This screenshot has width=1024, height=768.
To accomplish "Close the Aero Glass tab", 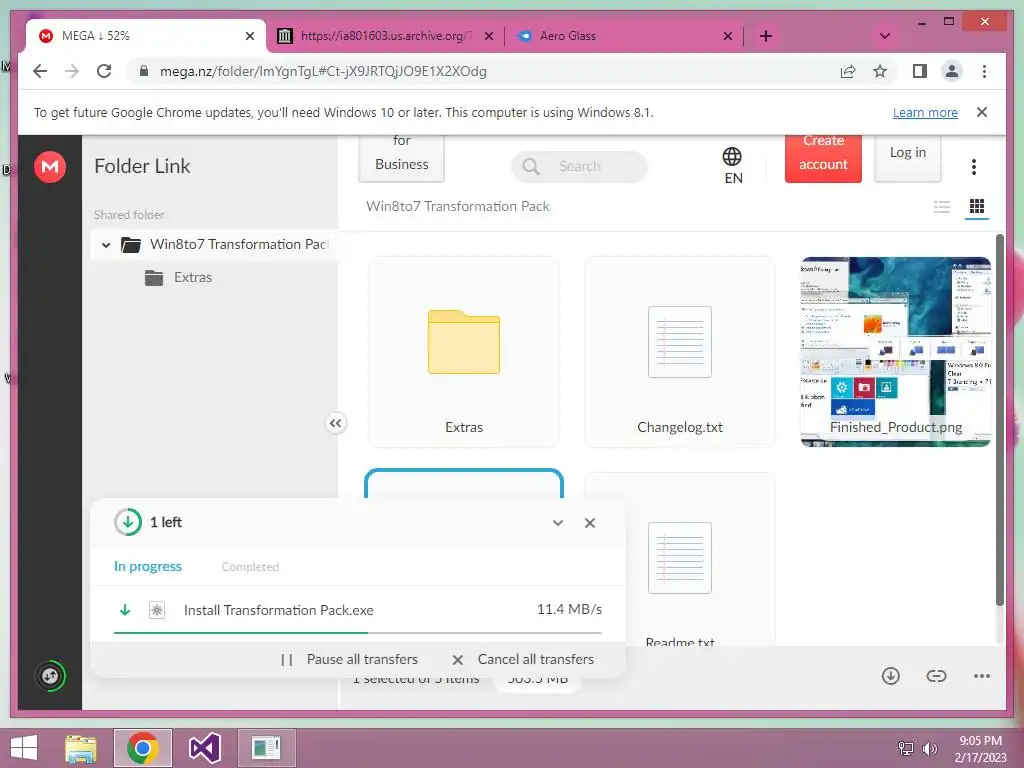I will (728, 36).
